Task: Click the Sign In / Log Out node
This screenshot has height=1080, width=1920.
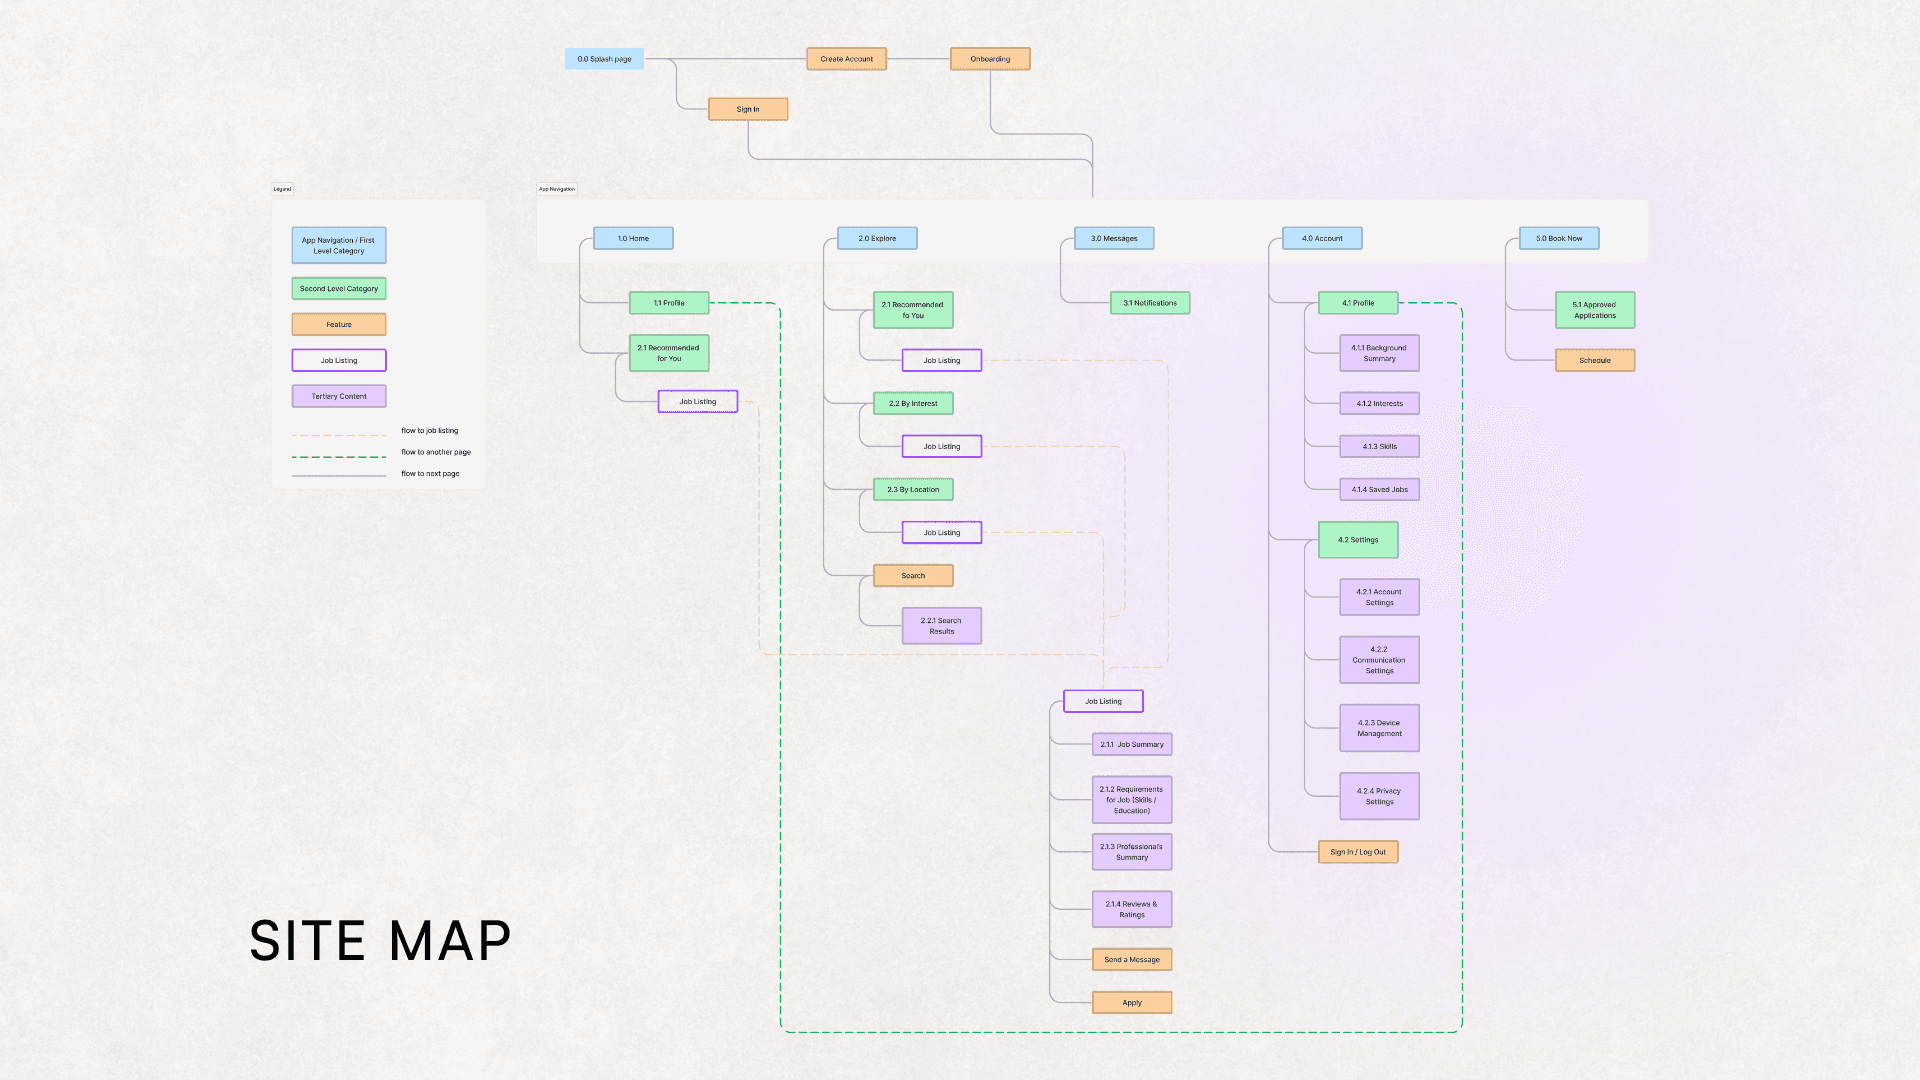Action: [1357, 852]
